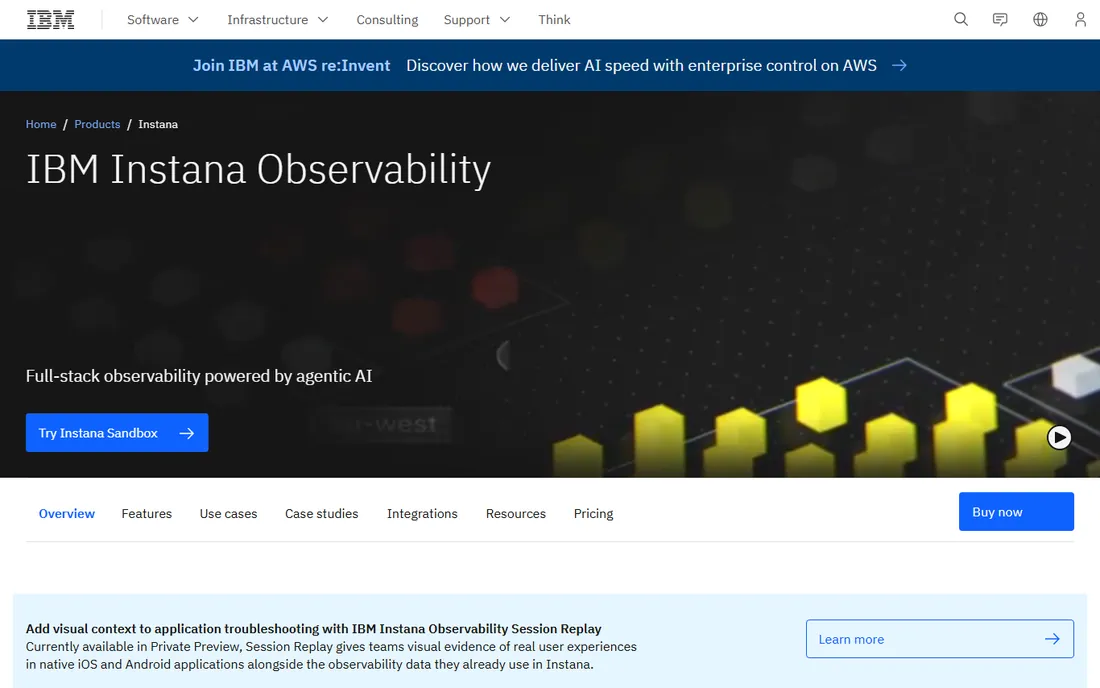The height and width of the screenshot is (688, 1100).
Task: Open the user profile icon
Action: pos(1080,20)
